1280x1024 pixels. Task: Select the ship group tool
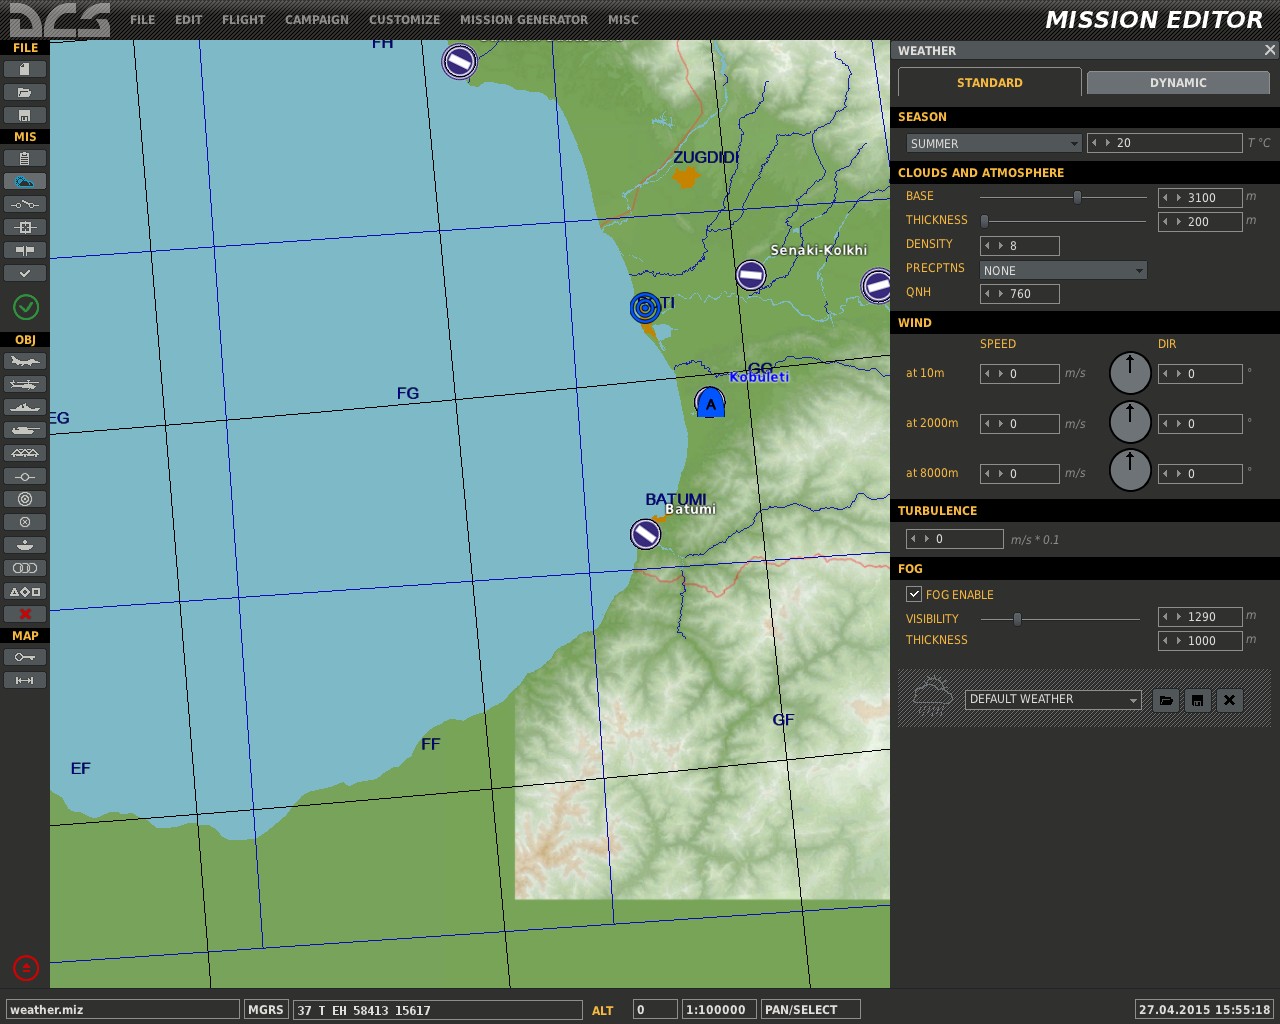pos(25,407)
